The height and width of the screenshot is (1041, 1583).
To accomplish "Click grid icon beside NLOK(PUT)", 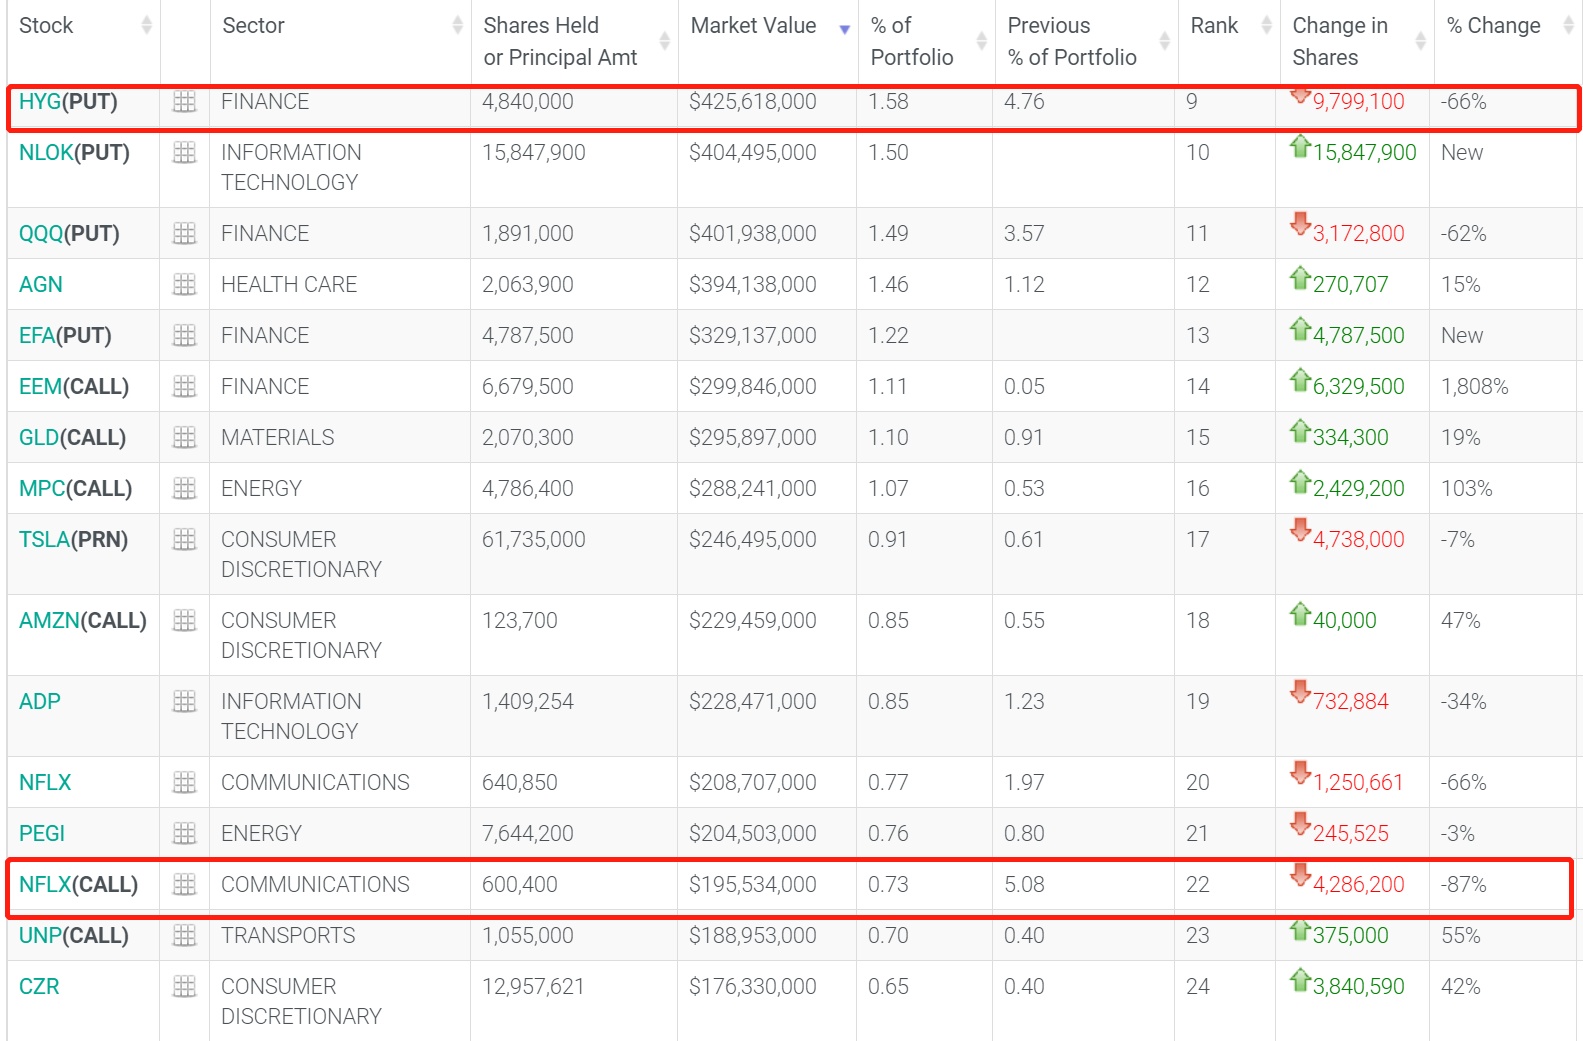I will [x=184, y=153].
